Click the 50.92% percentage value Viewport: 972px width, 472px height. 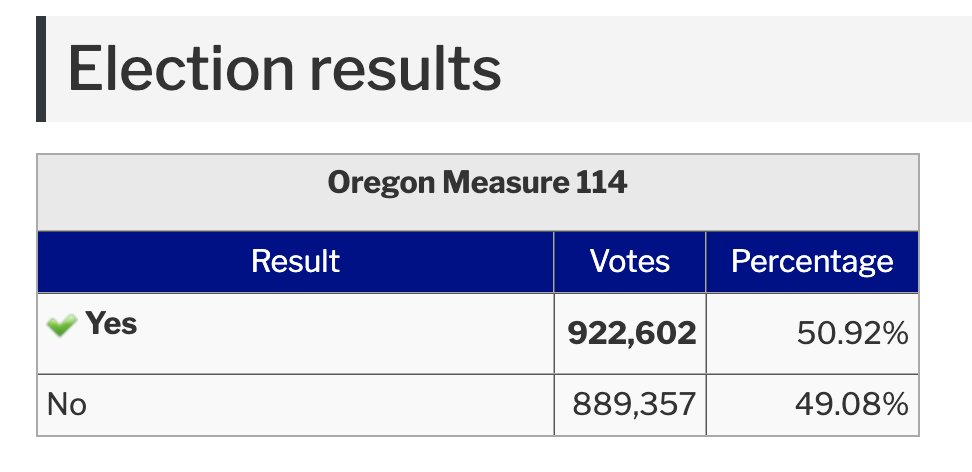pos(852,333)
